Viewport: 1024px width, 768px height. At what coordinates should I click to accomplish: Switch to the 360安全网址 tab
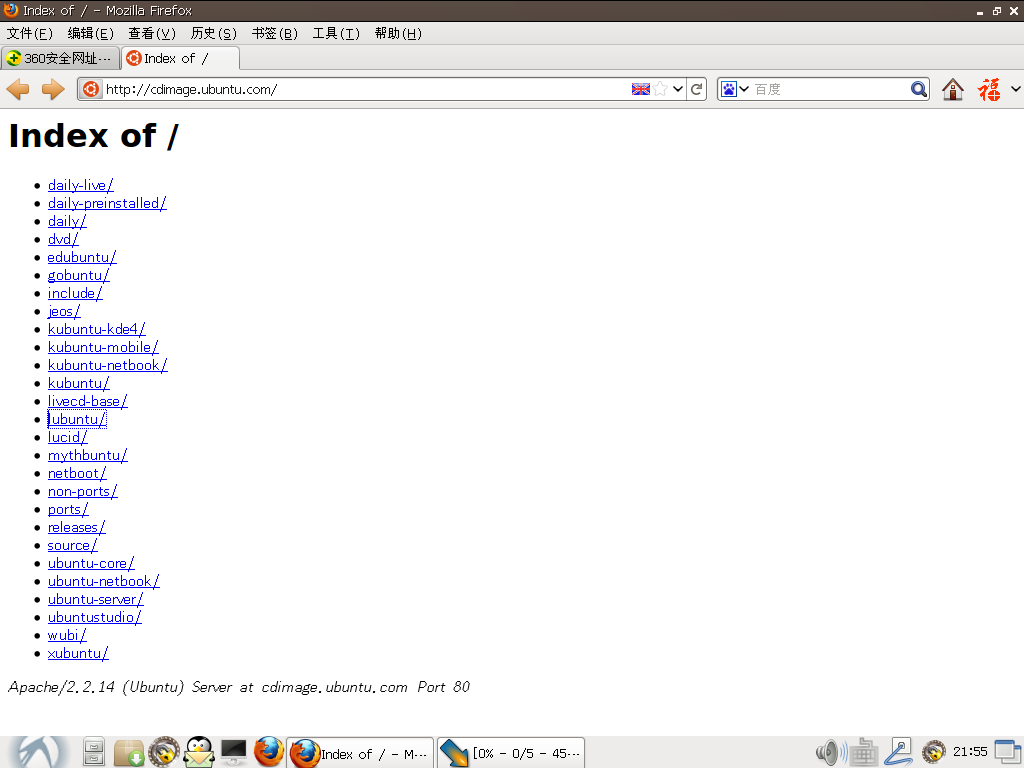click(60, 58)
